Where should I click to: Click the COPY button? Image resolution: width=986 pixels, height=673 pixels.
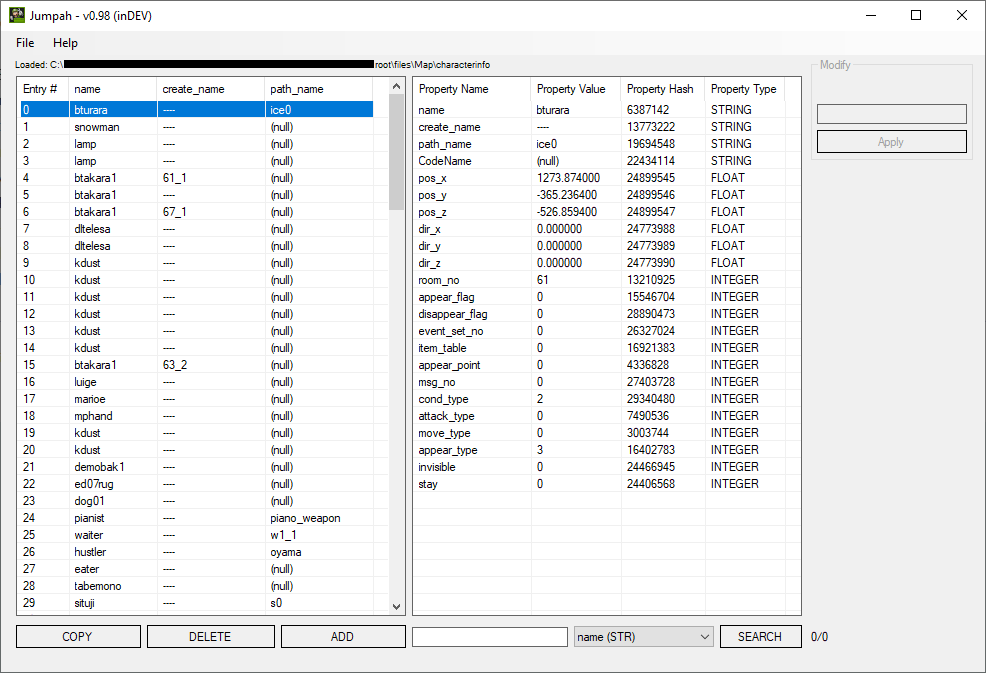(x=78, y=637)
